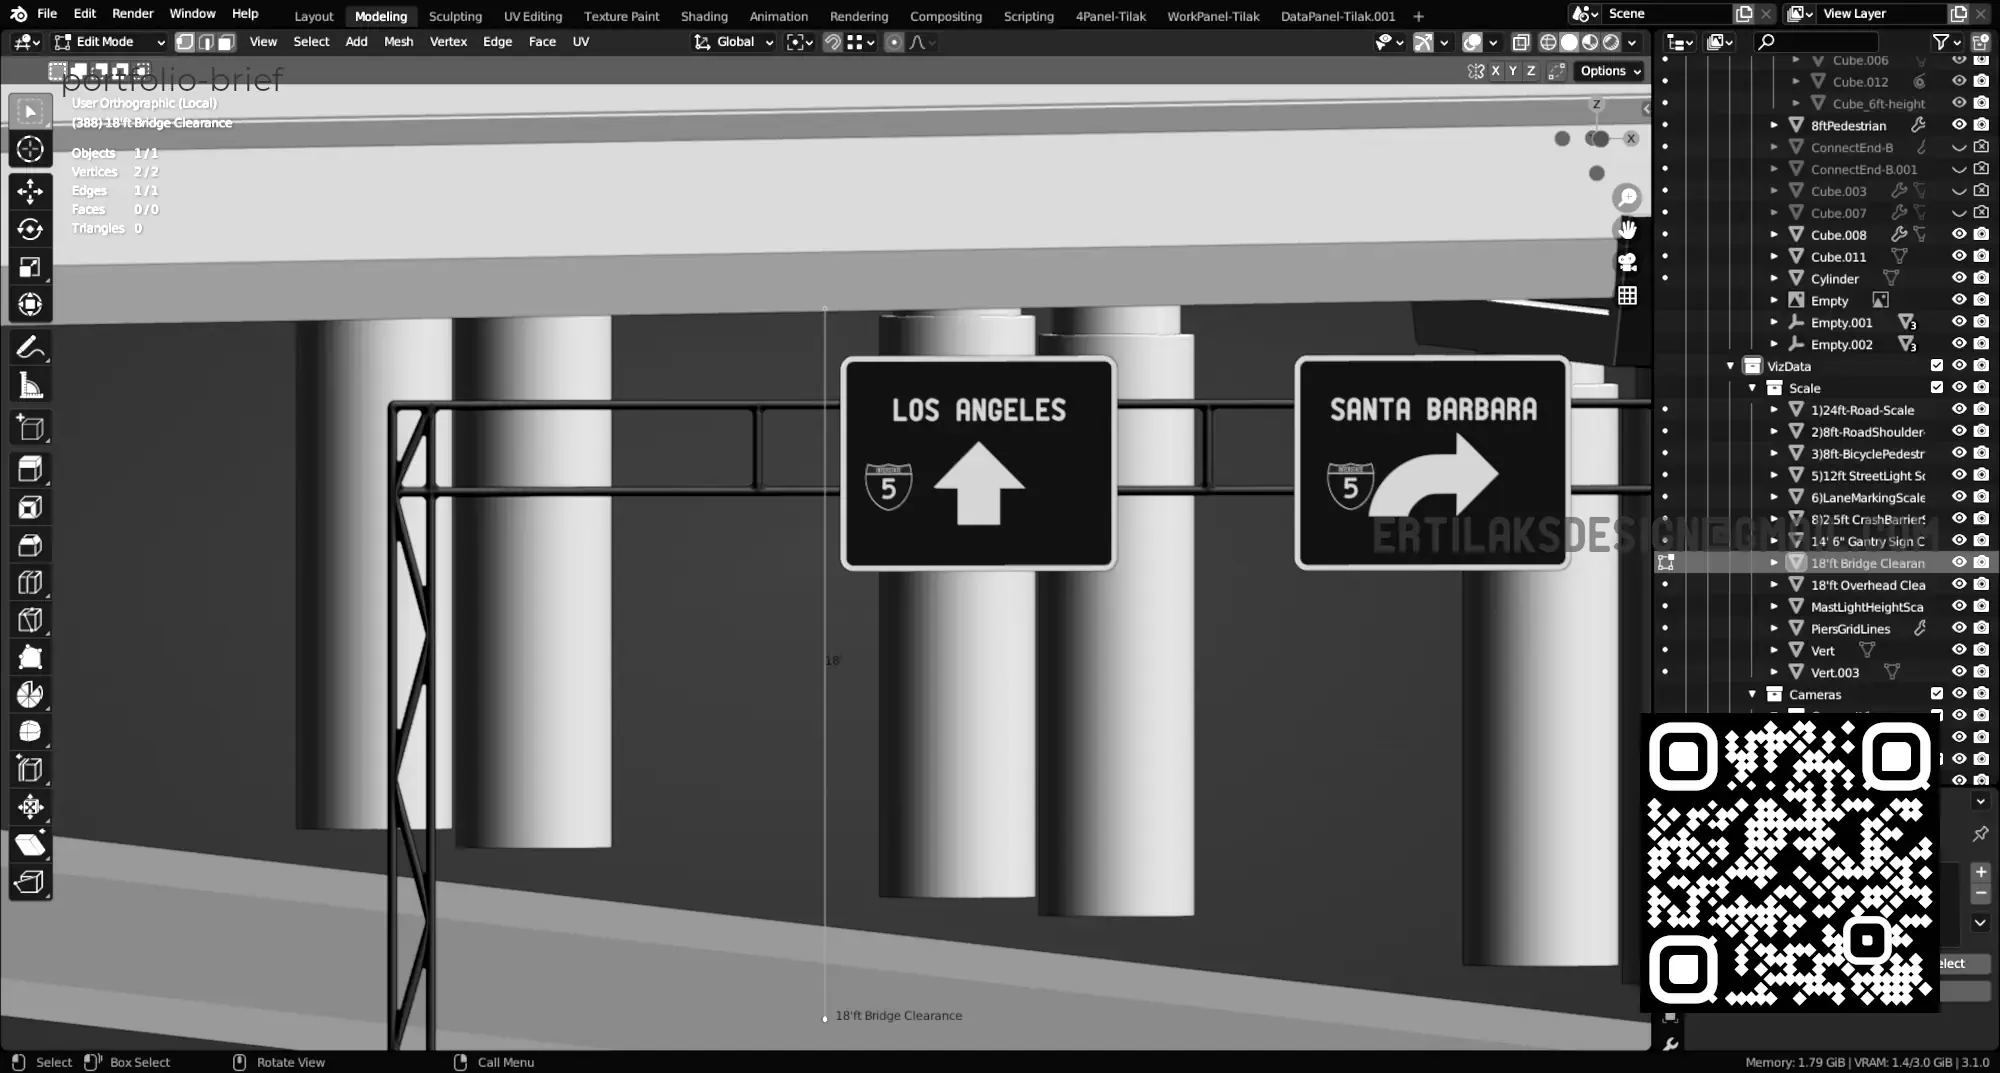Viewport: 2000px width, 1073px height.
Task: Toggle visibility of PiersGridLines
Action: pos(1959,629)
